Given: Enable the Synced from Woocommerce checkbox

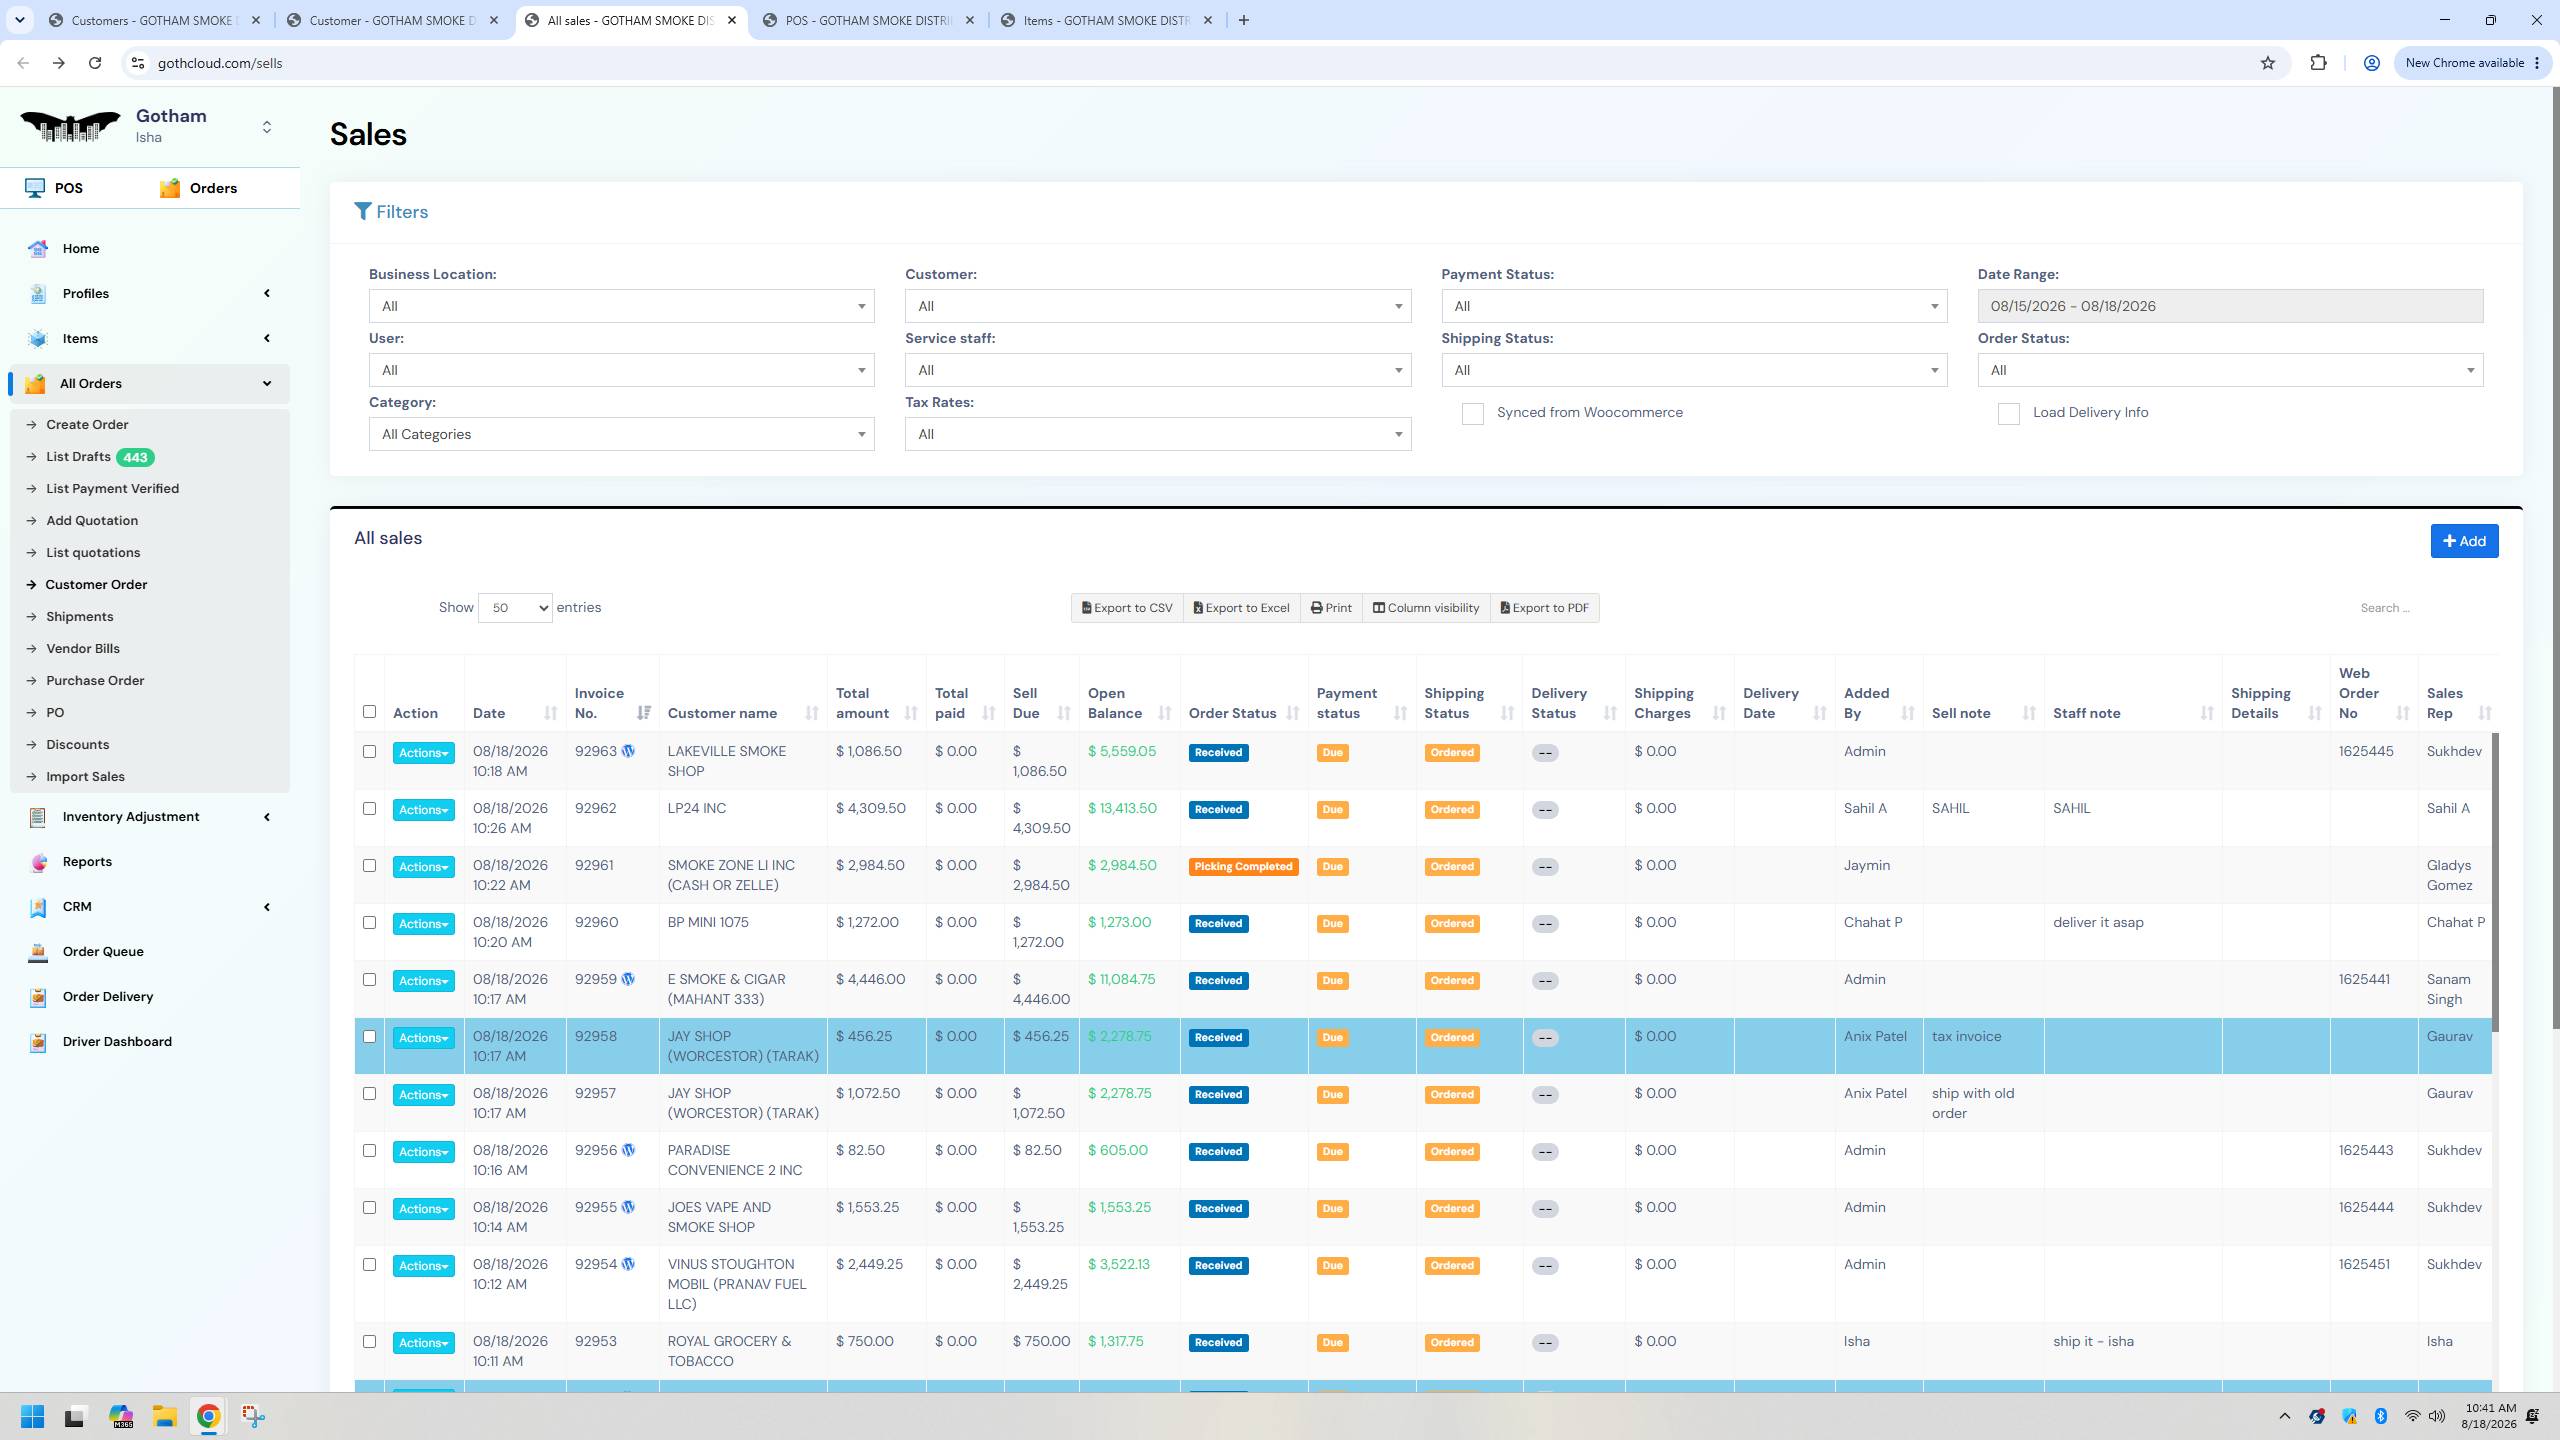Looking at the screenshot, I should (1472, 414).
